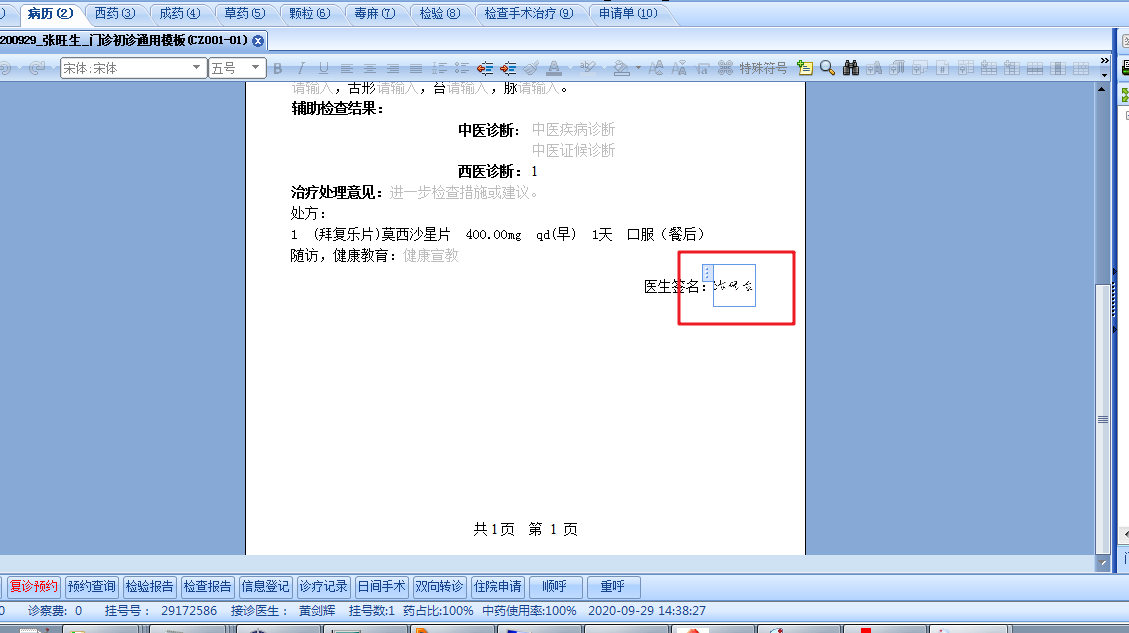Open fill color dropdown arrow
This screenshot has width=1129, height=633.
click(638, 68)
